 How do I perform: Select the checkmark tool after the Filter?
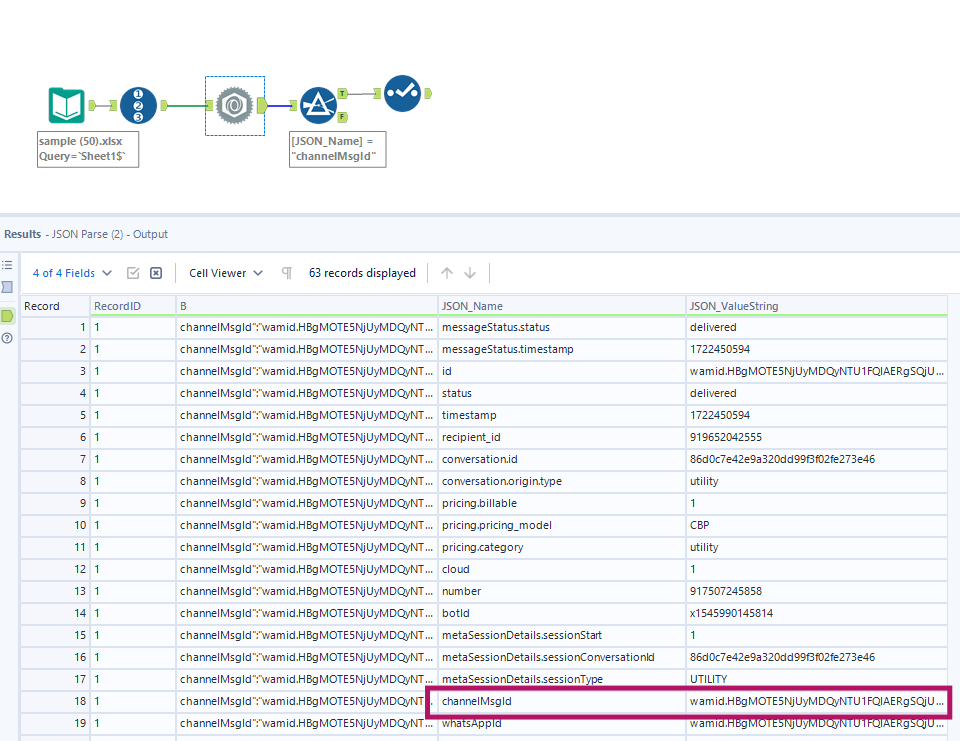pyautogui.click(x=404, y=93)
